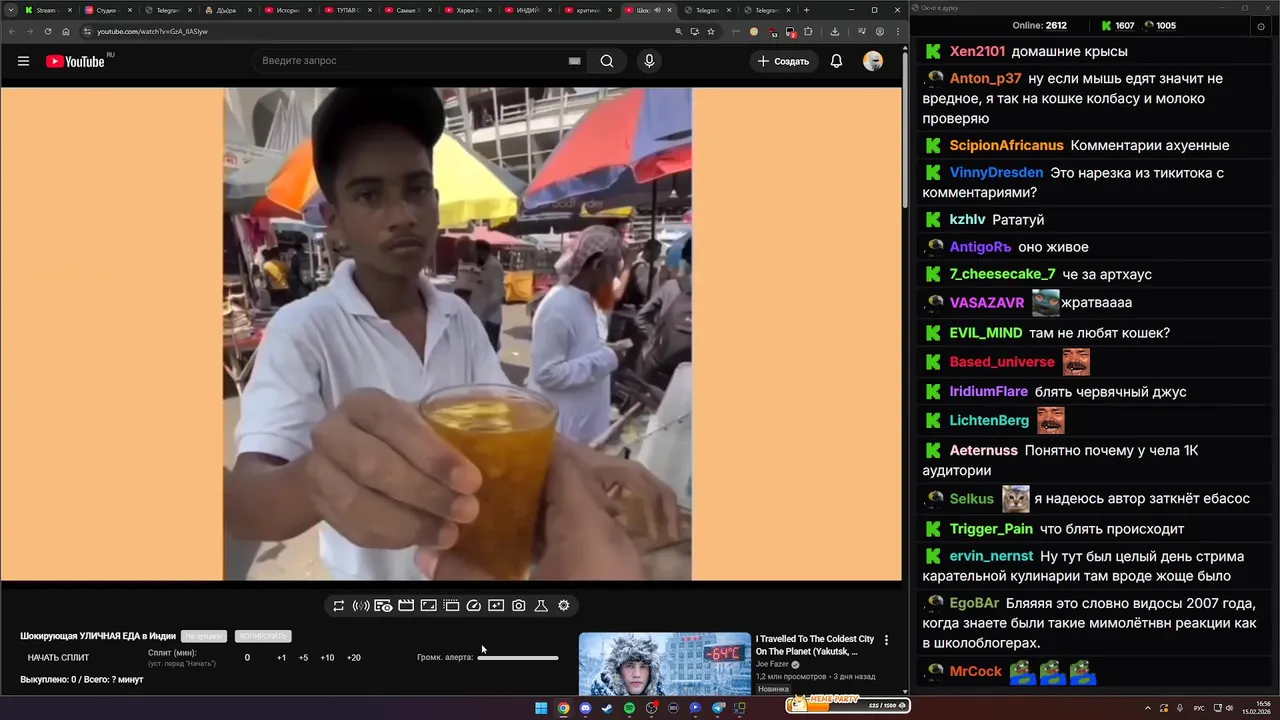Open the YouTube account avatar menu
This screenshot has height=720, width=1280.
point(873,61)
